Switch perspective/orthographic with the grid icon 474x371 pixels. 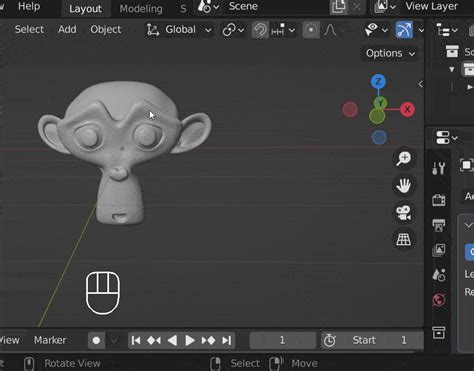[x=403, y=239]
